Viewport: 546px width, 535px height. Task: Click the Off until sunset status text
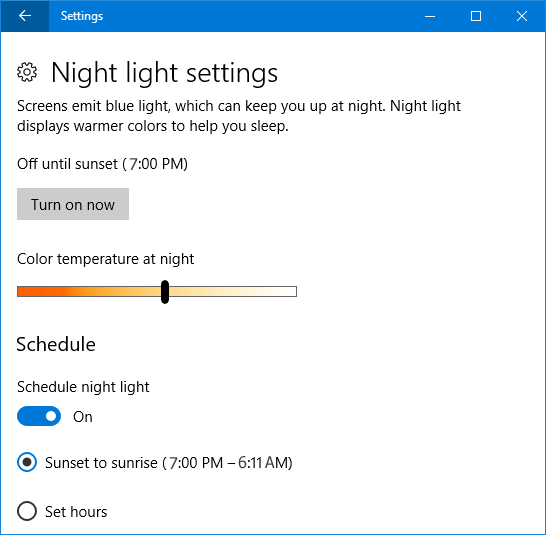click(102, 164)
